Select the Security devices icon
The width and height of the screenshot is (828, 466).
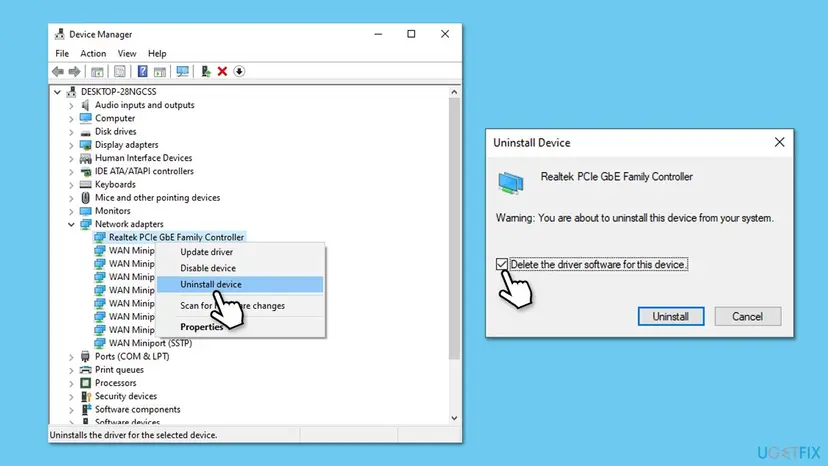(86, 396)
